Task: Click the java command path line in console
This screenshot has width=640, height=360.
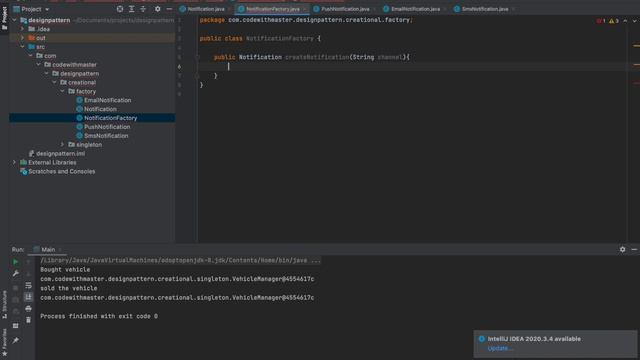Action: click(x=180, y=260)
